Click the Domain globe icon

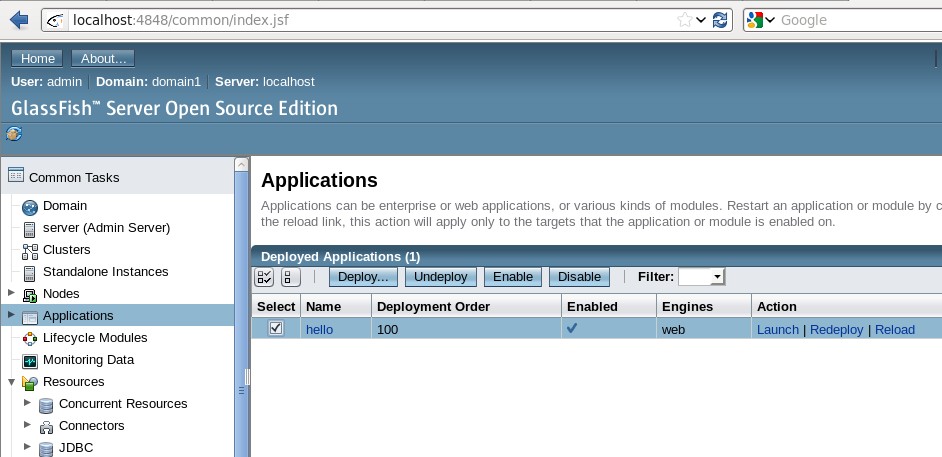point(29,207)
